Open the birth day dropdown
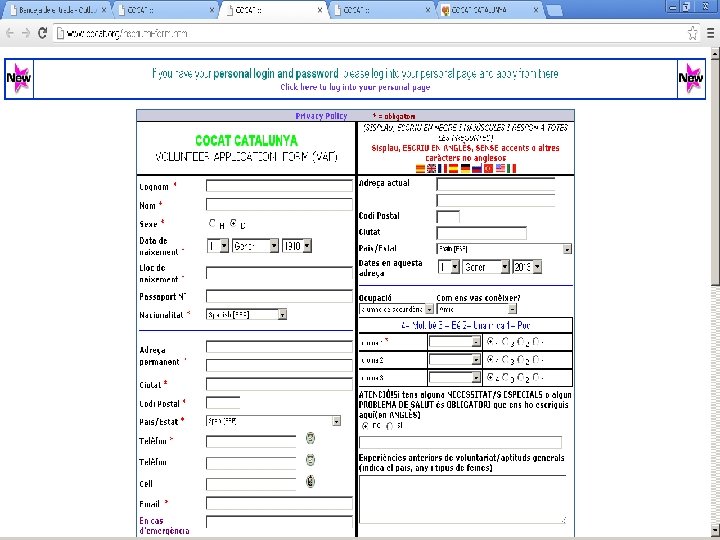 pos(218,246)
